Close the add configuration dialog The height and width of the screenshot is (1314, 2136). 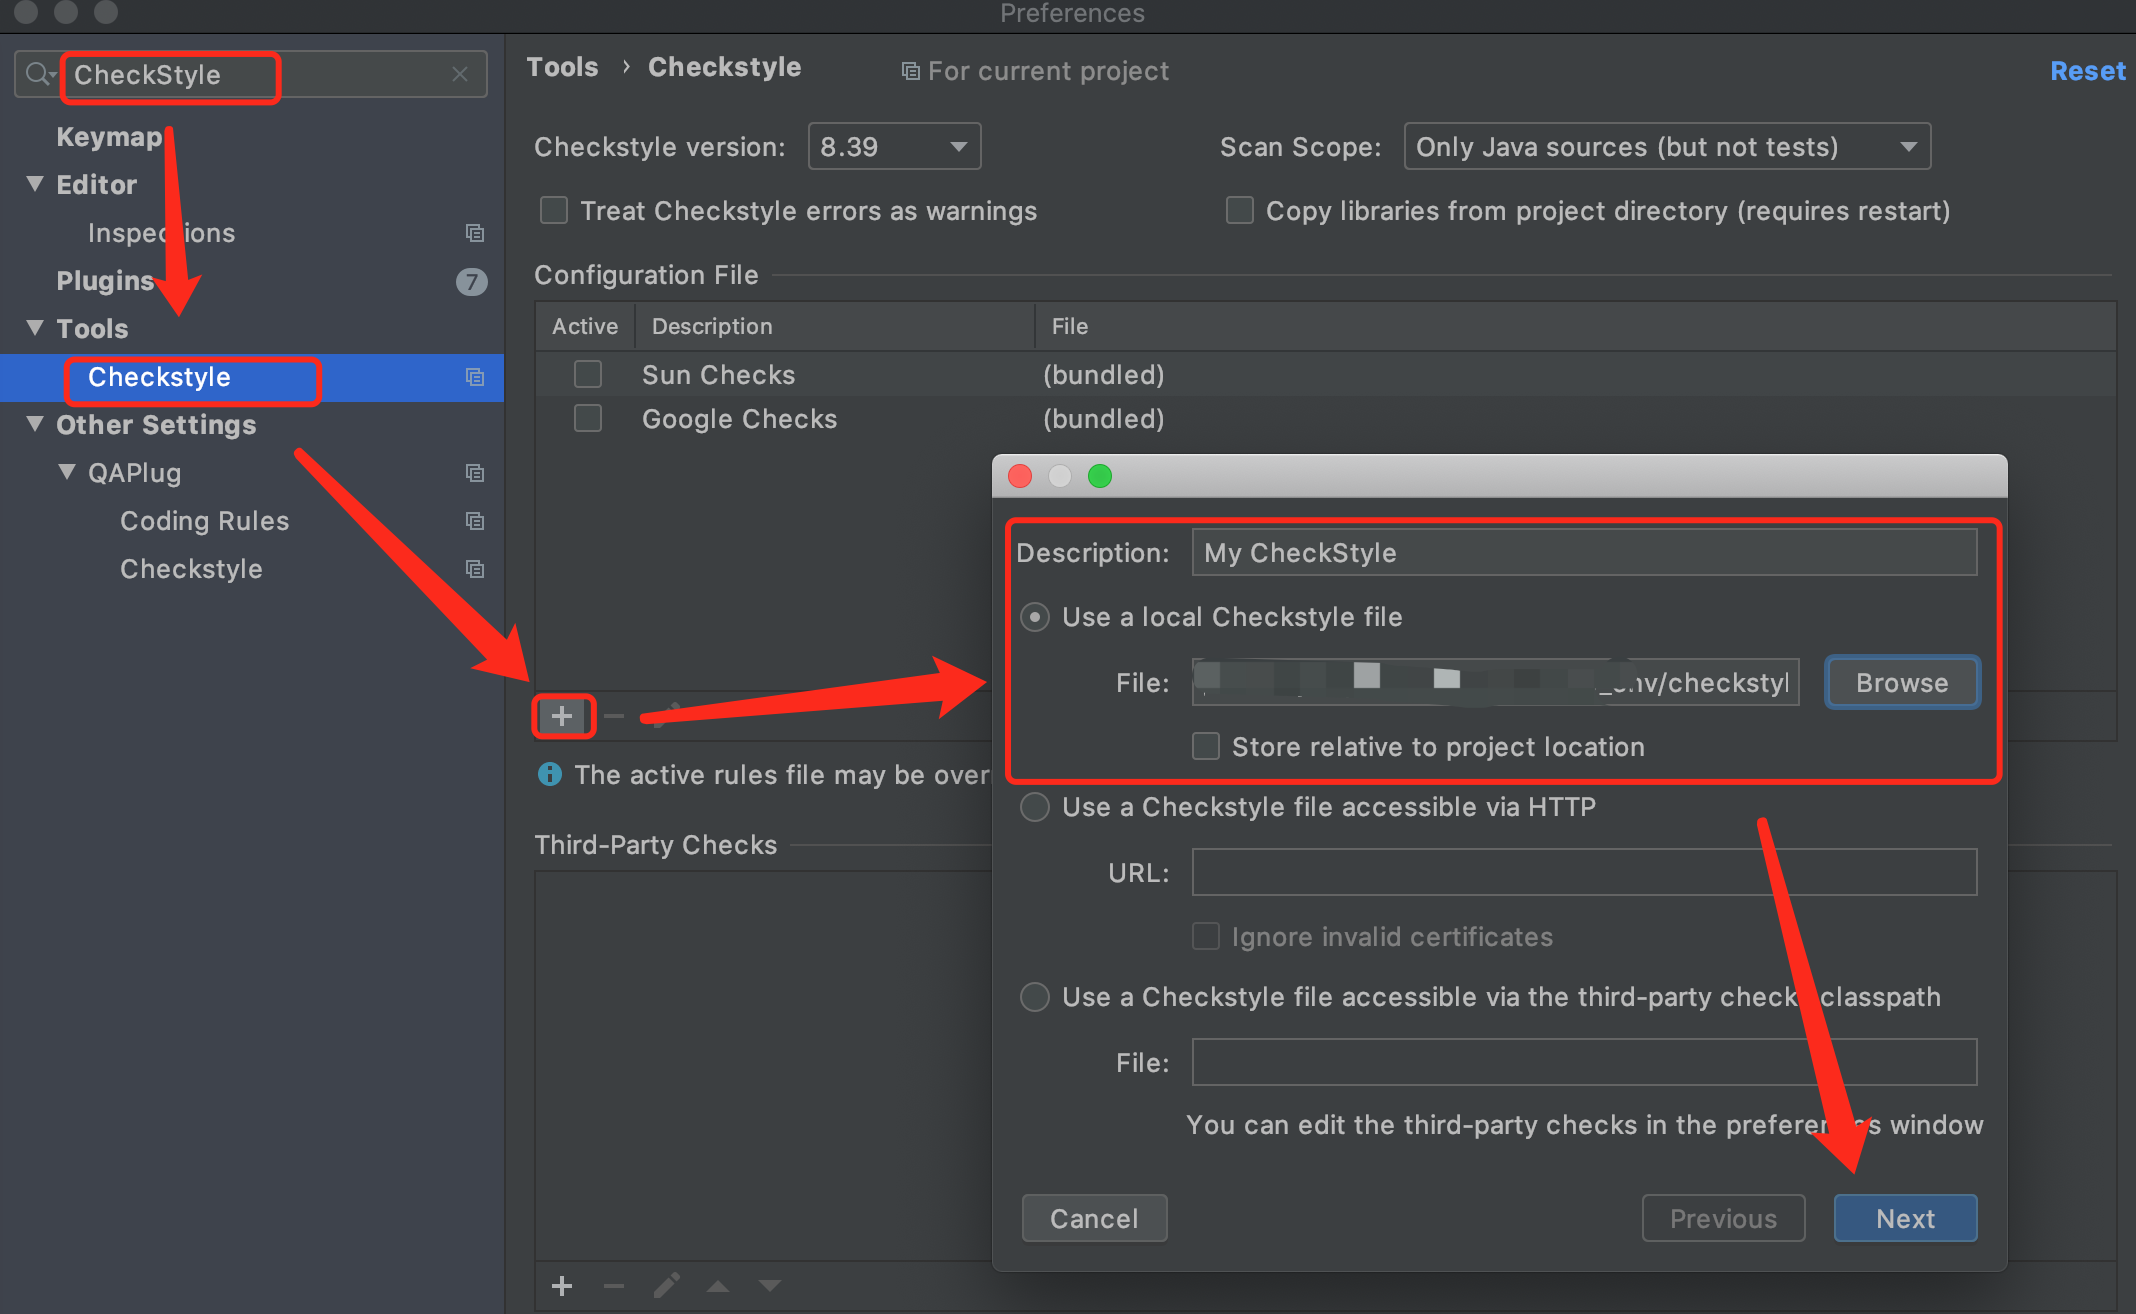pyautogui.click(x=1020, y=476)
